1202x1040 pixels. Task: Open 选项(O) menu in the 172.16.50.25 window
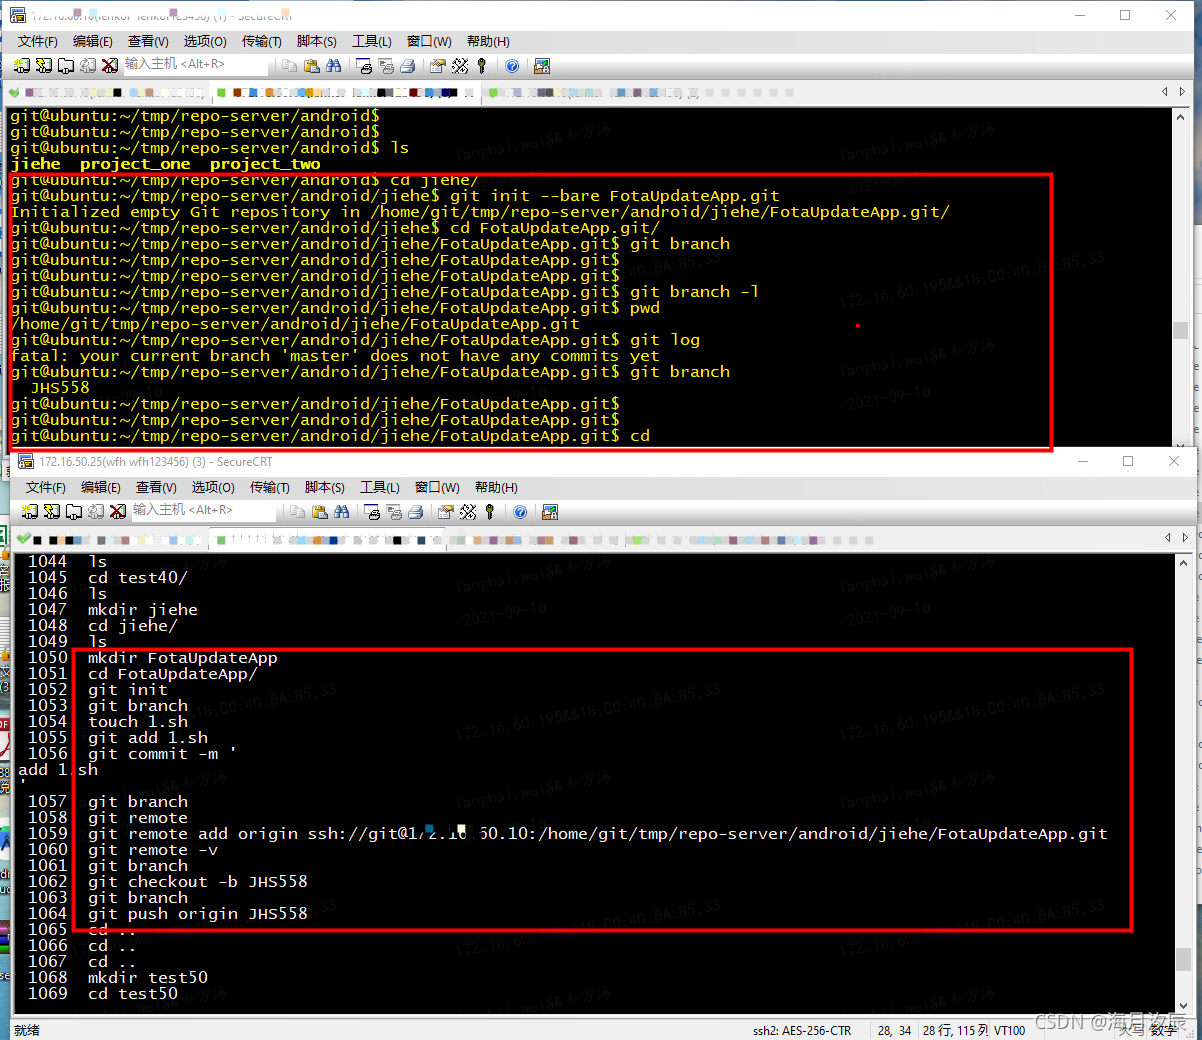213,487
